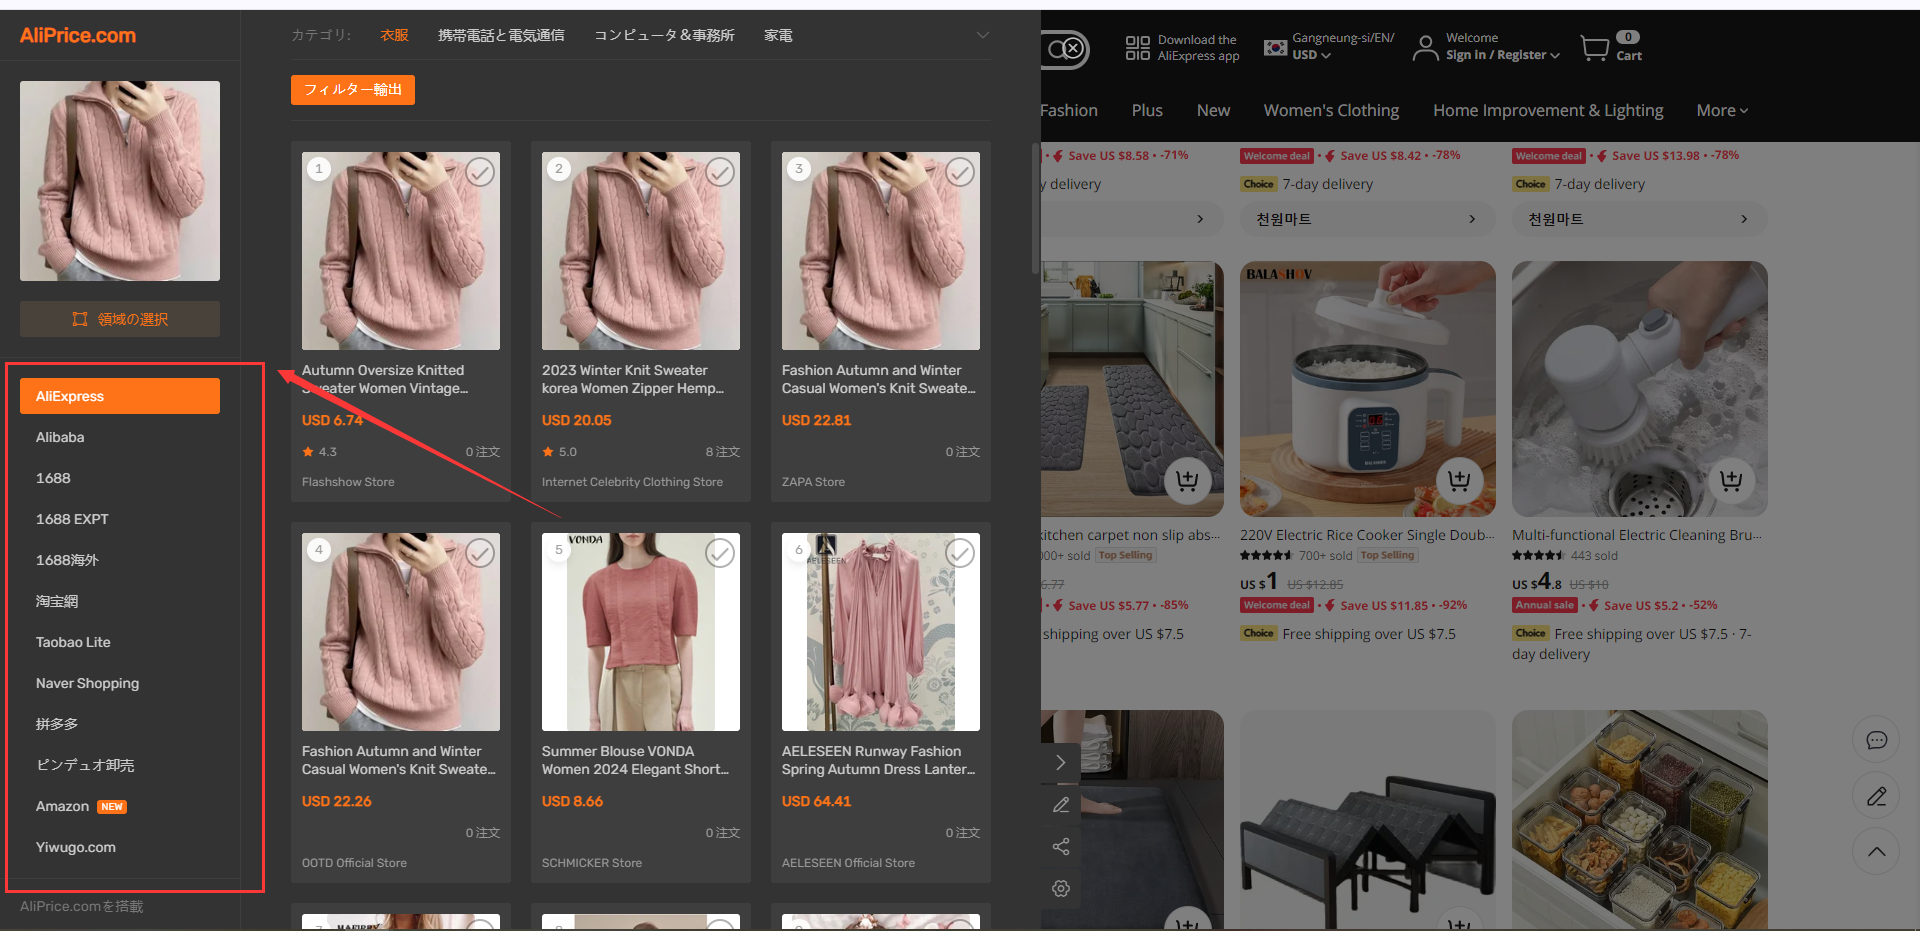Click the back to top arrow
The image size is (1920, 931).
pyautogui.click(x=1876, y=852)
